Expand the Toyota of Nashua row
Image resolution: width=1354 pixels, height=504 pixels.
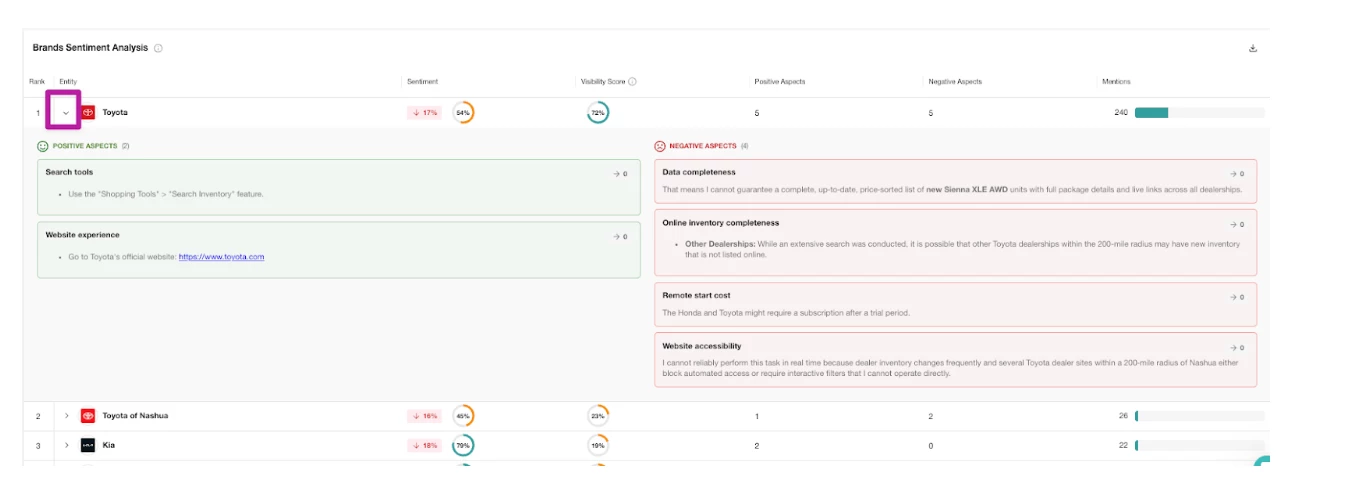(x=66, y=416)
